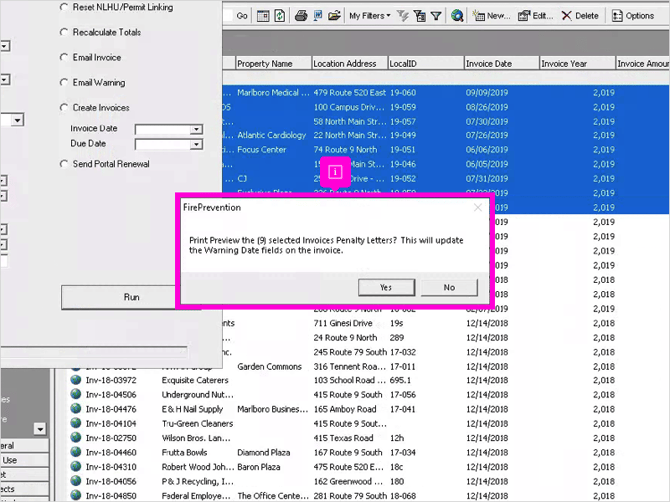The width and height of the screenshot is (670, 502).
Task: Click Baron Plaza property cell
Action: [x=259, y=467]
